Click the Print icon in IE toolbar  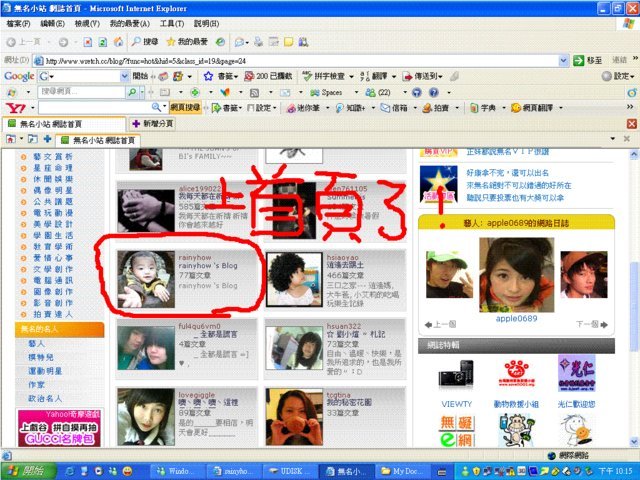258,42
